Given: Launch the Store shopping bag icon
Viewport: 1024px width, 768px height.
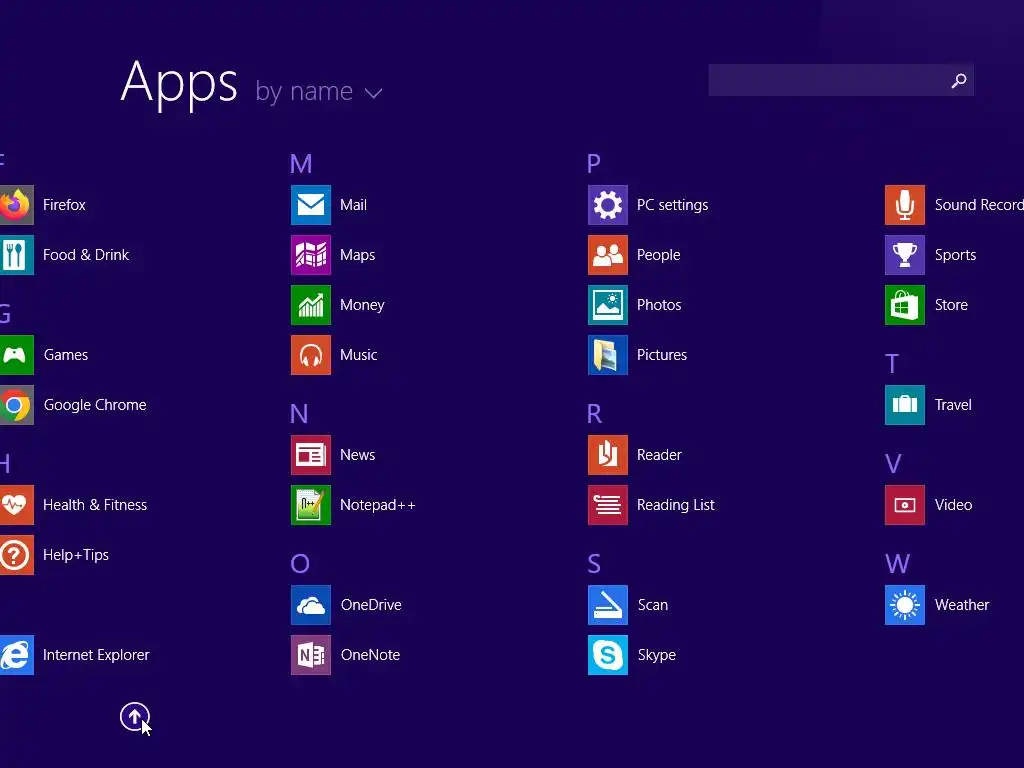Looking at the screenshot, I should click(x=905, y=305).
